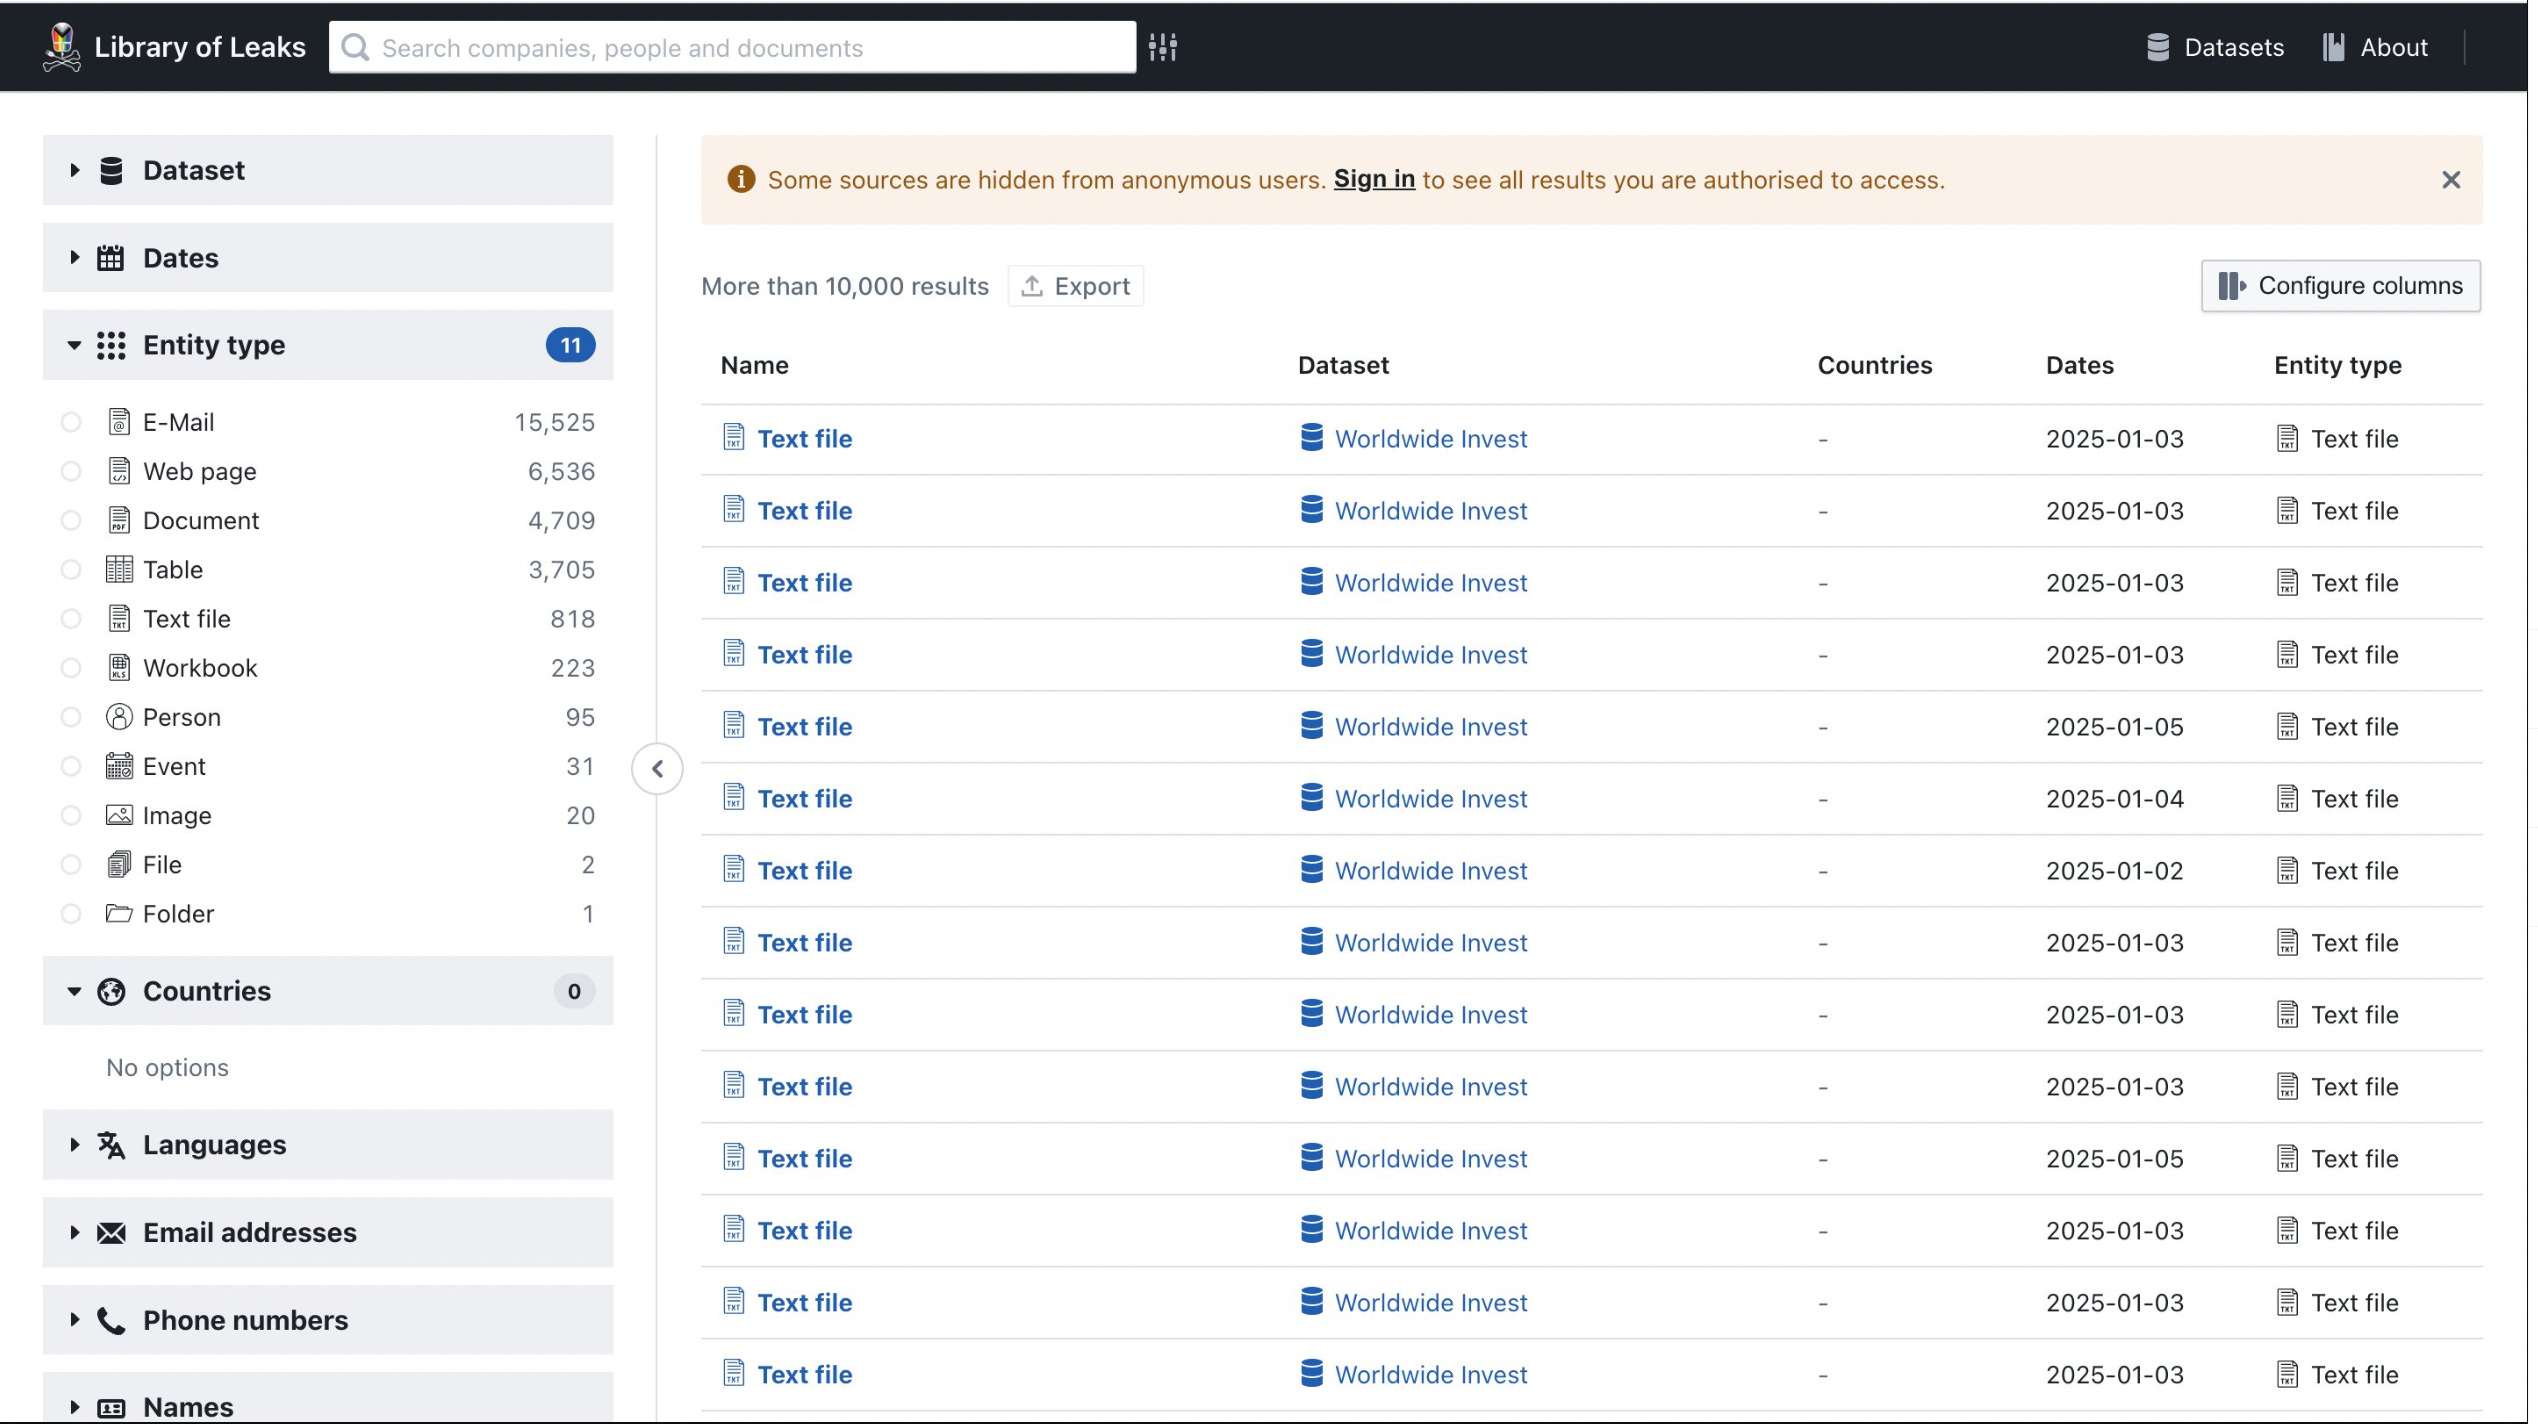Focus the companies and documents search field

pyautogui.click(x=750, y=47)
